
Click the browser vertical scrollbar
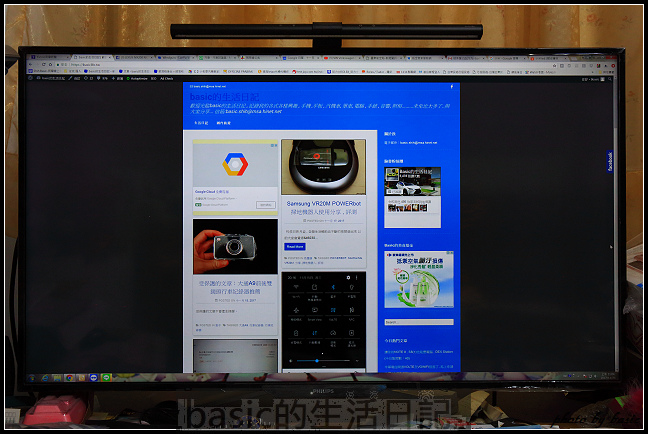pyautogui.click(x=615, y=223)
